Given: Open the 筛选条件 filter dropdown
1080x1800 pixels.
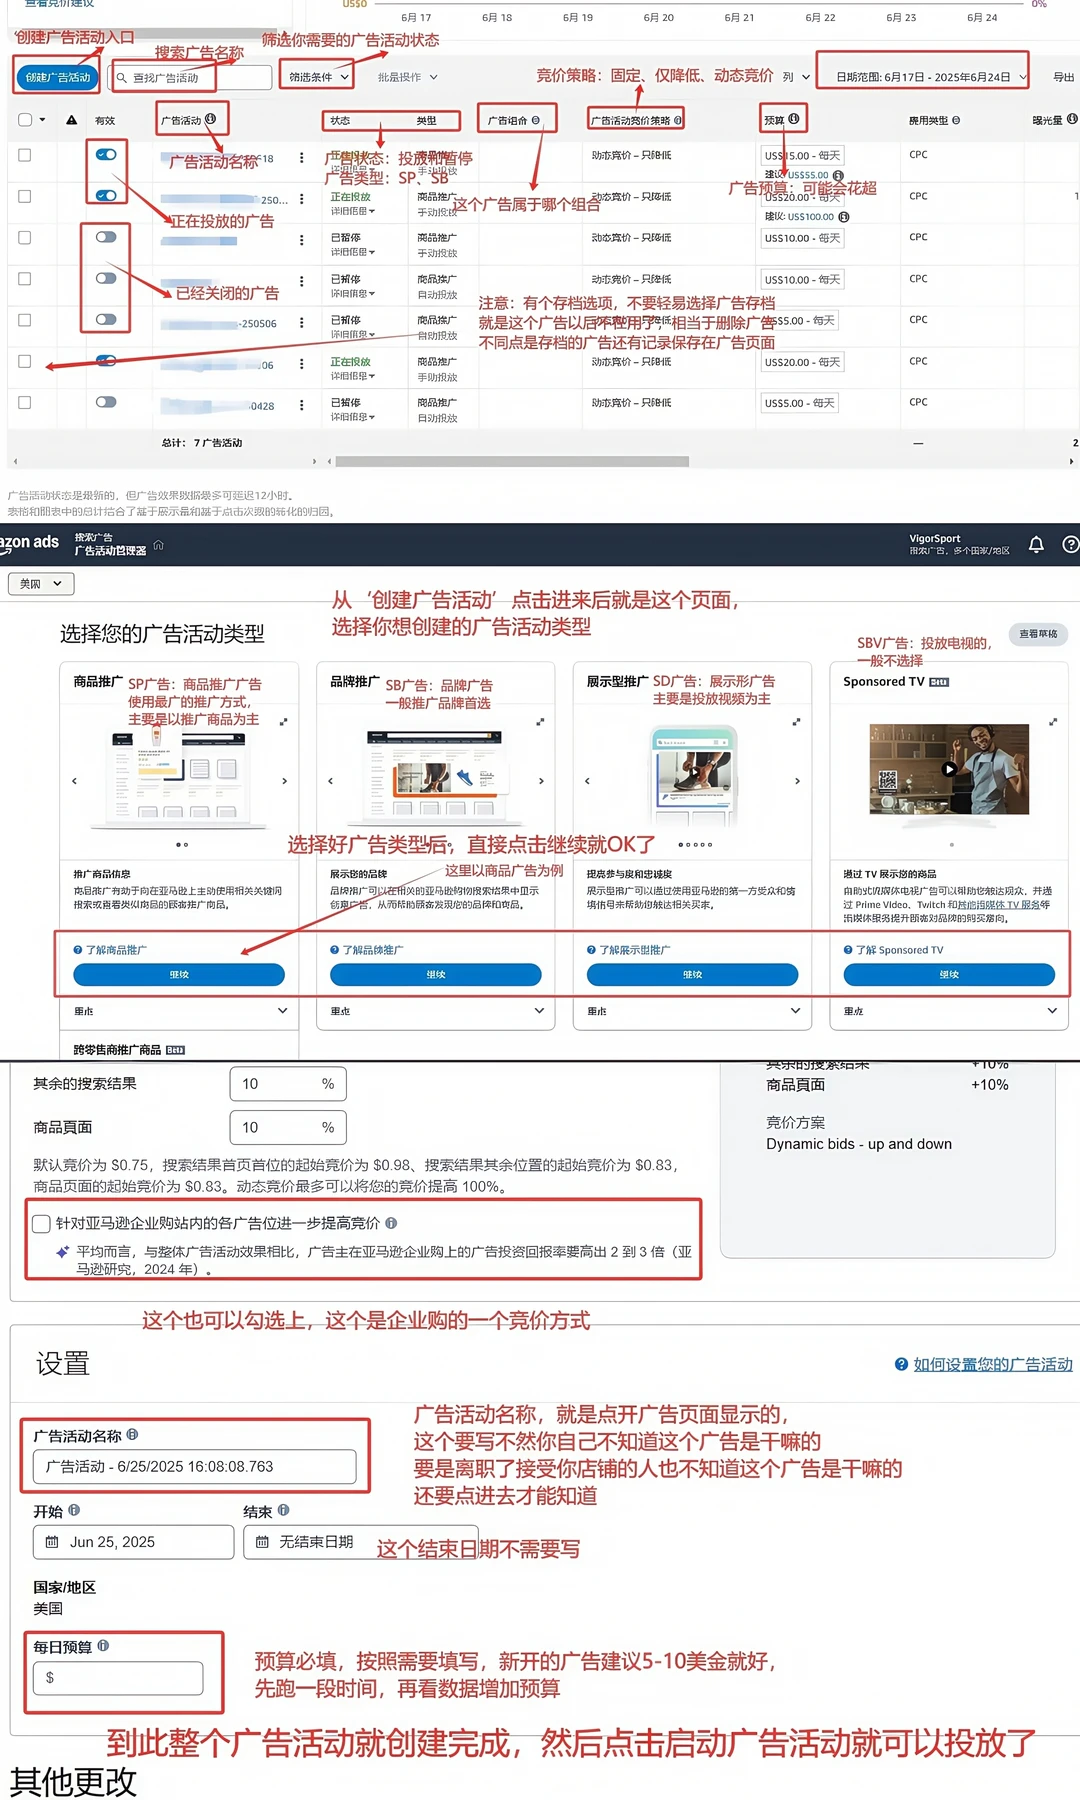Looking at the screenshot, I should (319, 77).
